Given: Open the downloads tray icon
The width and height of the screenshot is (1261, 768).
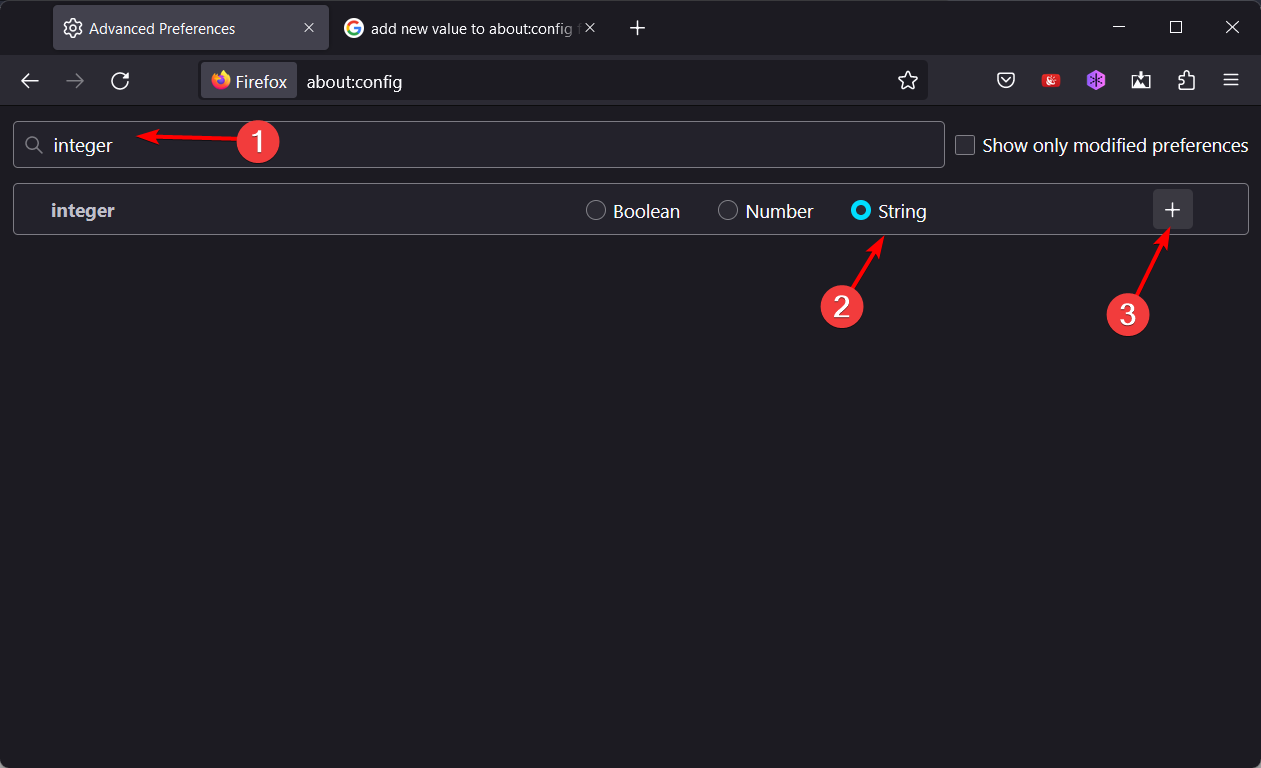Looking at the screenshot, I should [x=1141, y=81].
